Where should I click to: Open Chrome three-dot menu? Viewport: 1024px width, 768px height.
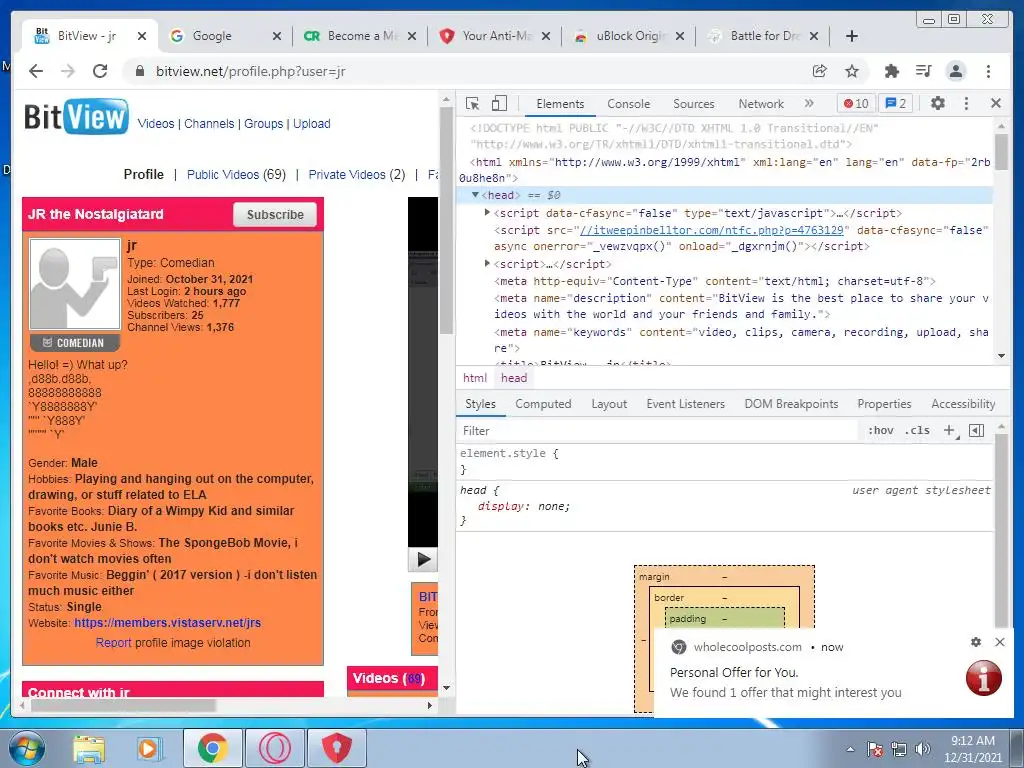989,71
